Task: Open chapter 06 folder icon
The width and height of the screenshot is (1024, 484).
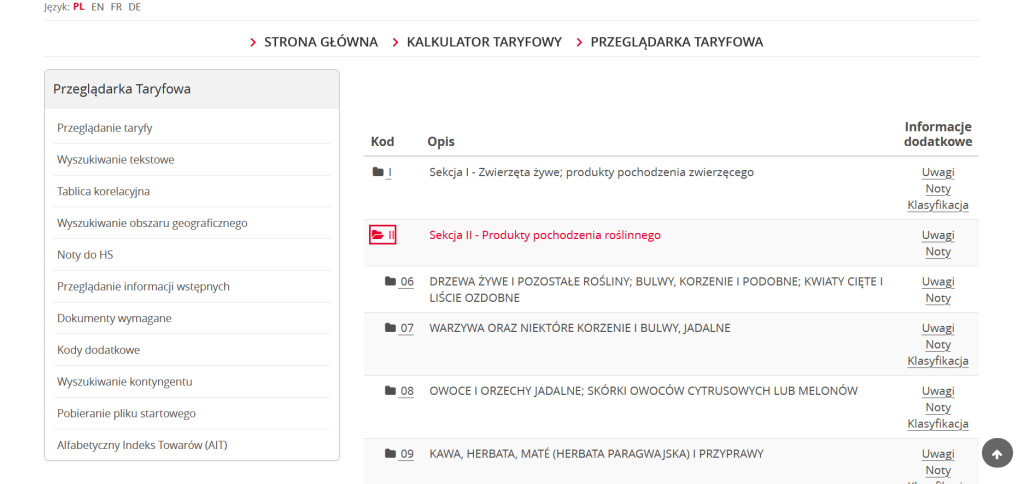Action: (x=391, y=281)
